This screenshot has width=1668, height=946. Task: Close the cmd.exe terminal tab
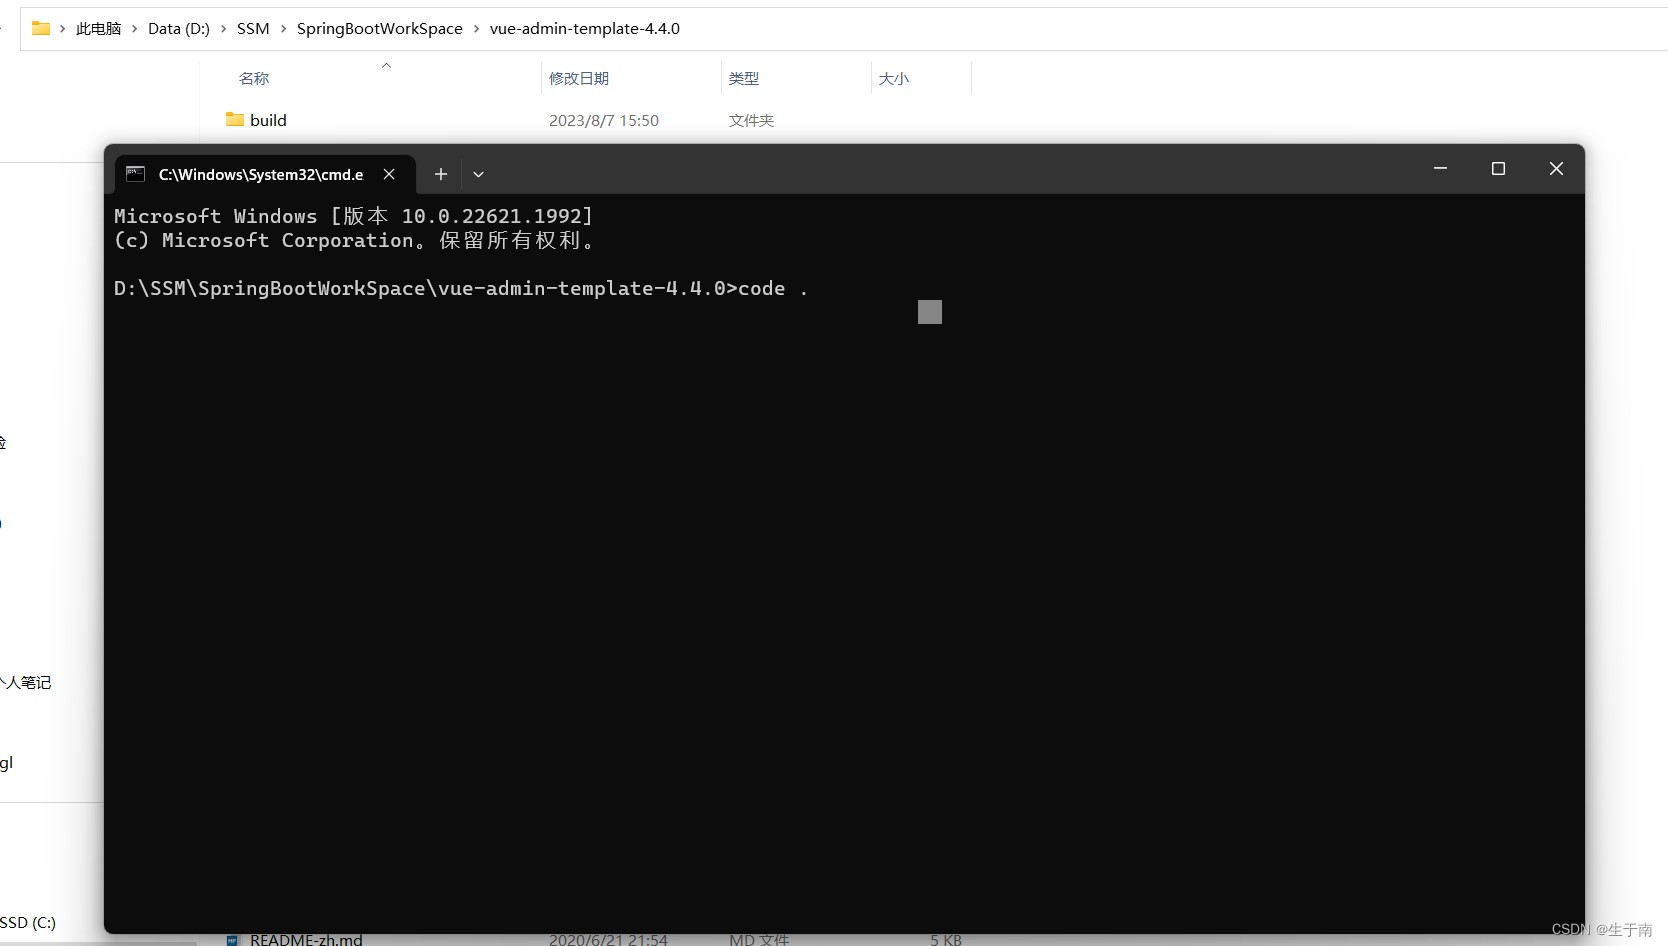pos(389,174)
